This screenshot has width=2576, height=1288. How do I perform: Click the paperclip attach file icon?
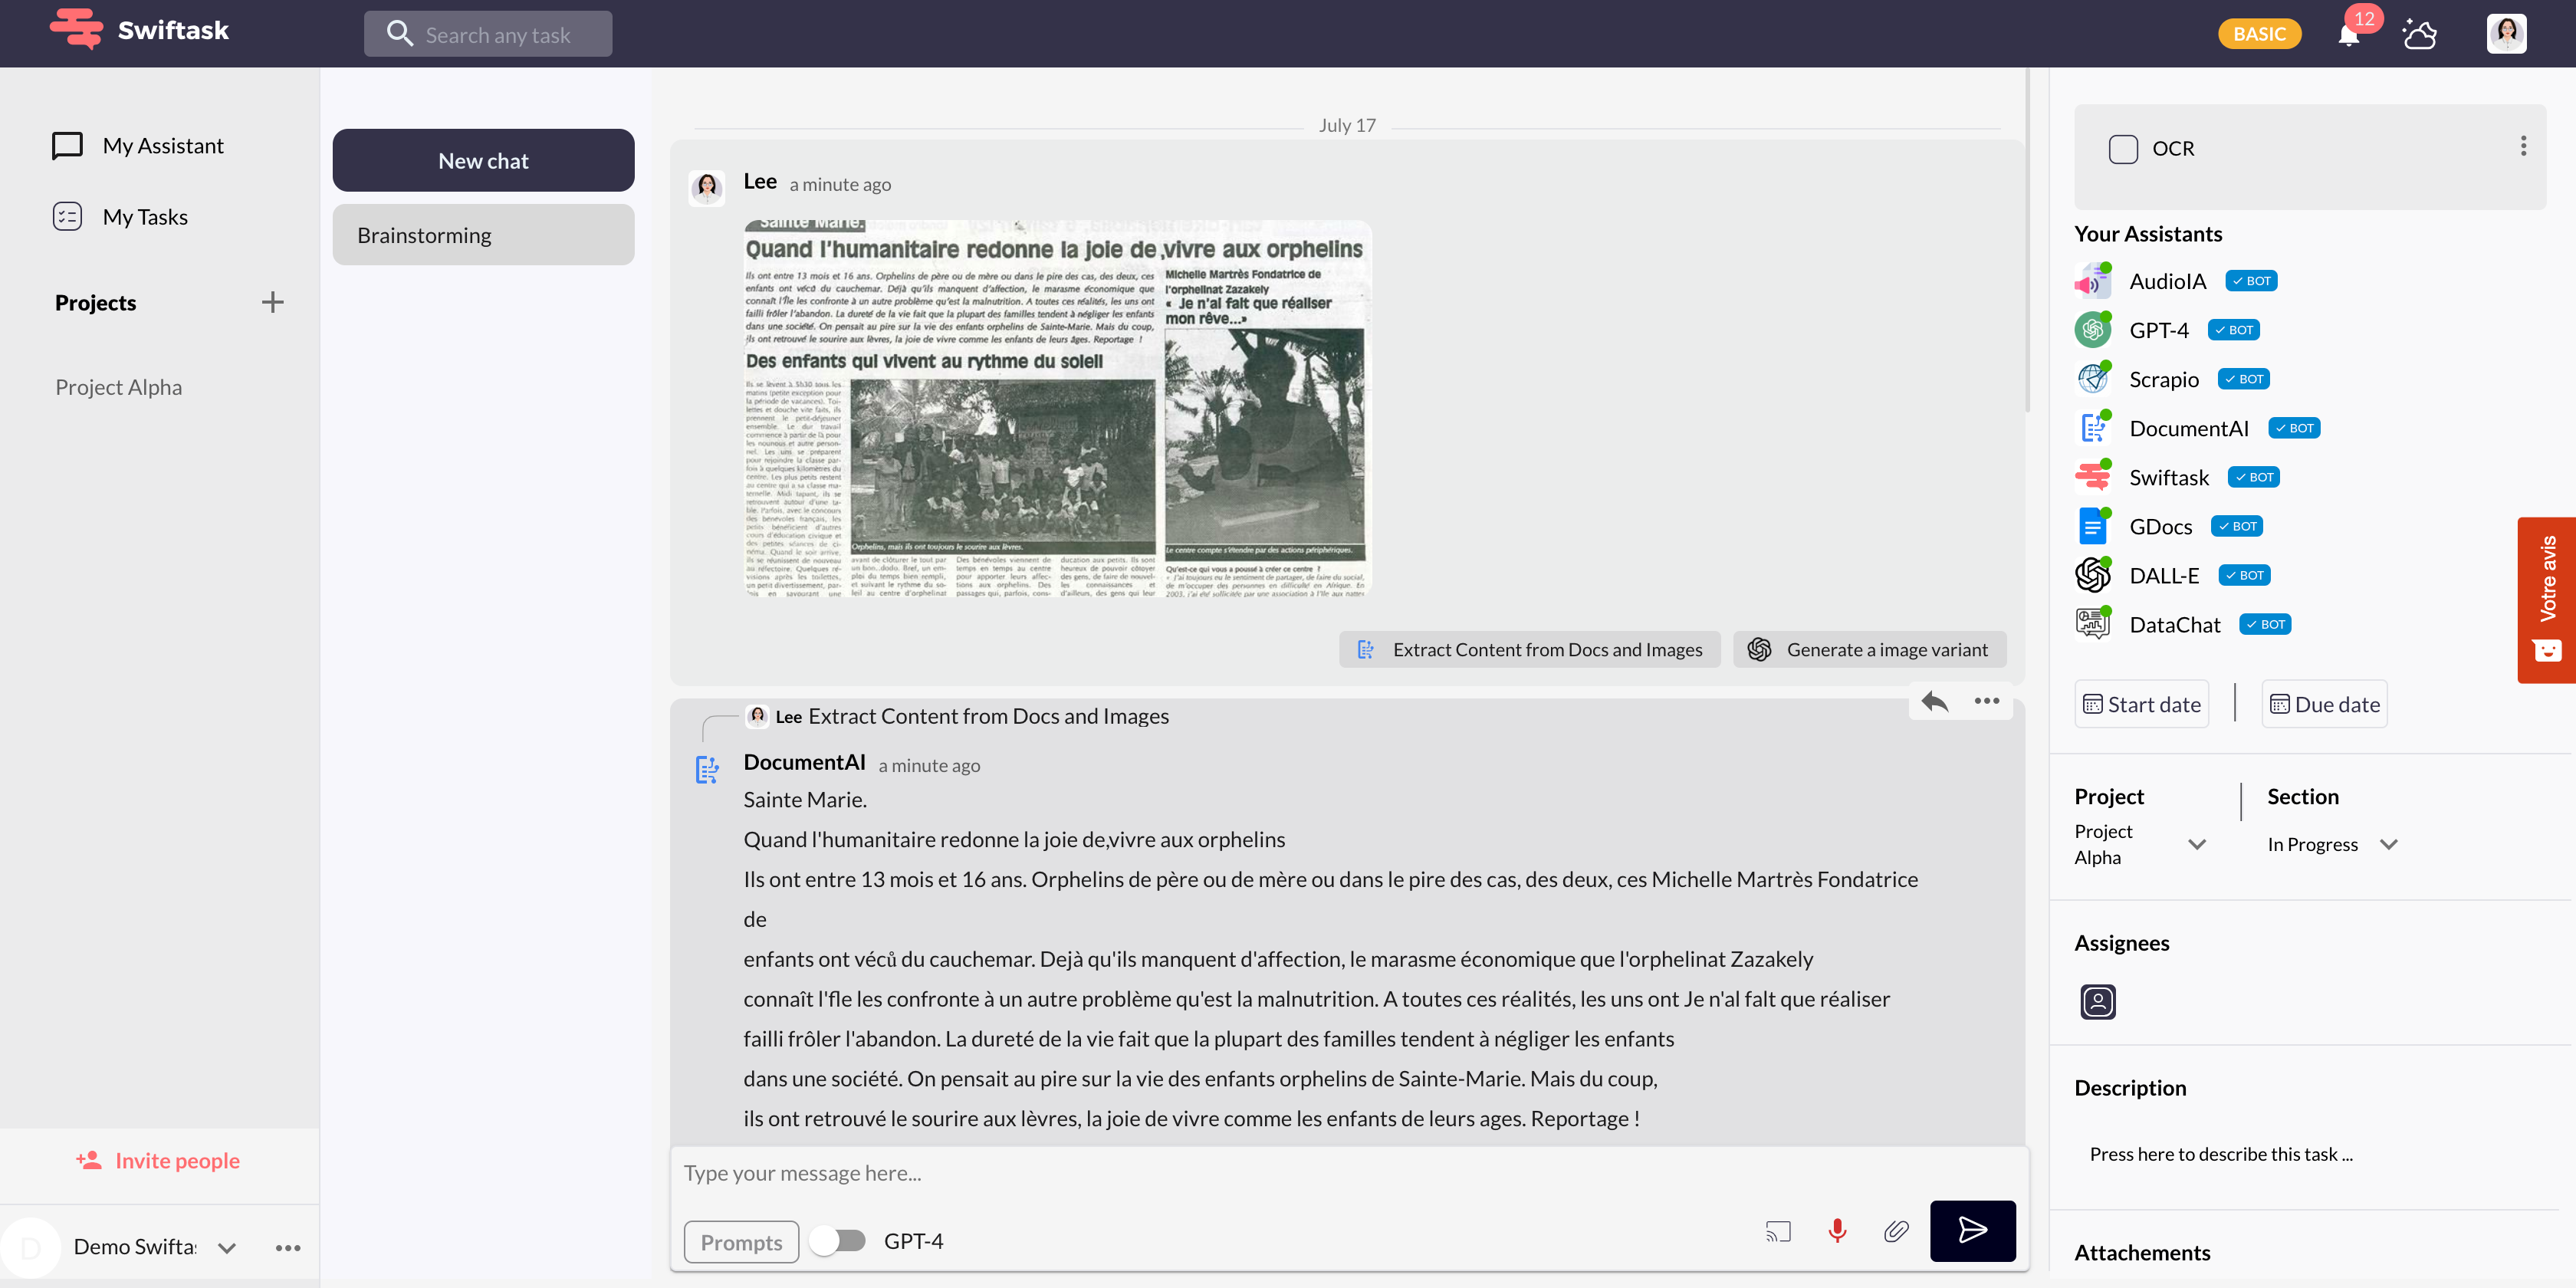1895,1231
